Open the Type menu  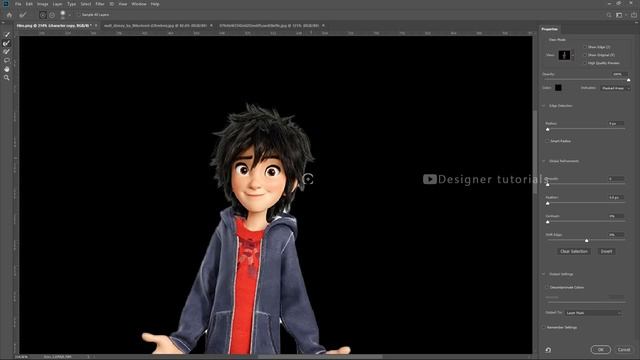pyautogui.click(x=71, y=4)
